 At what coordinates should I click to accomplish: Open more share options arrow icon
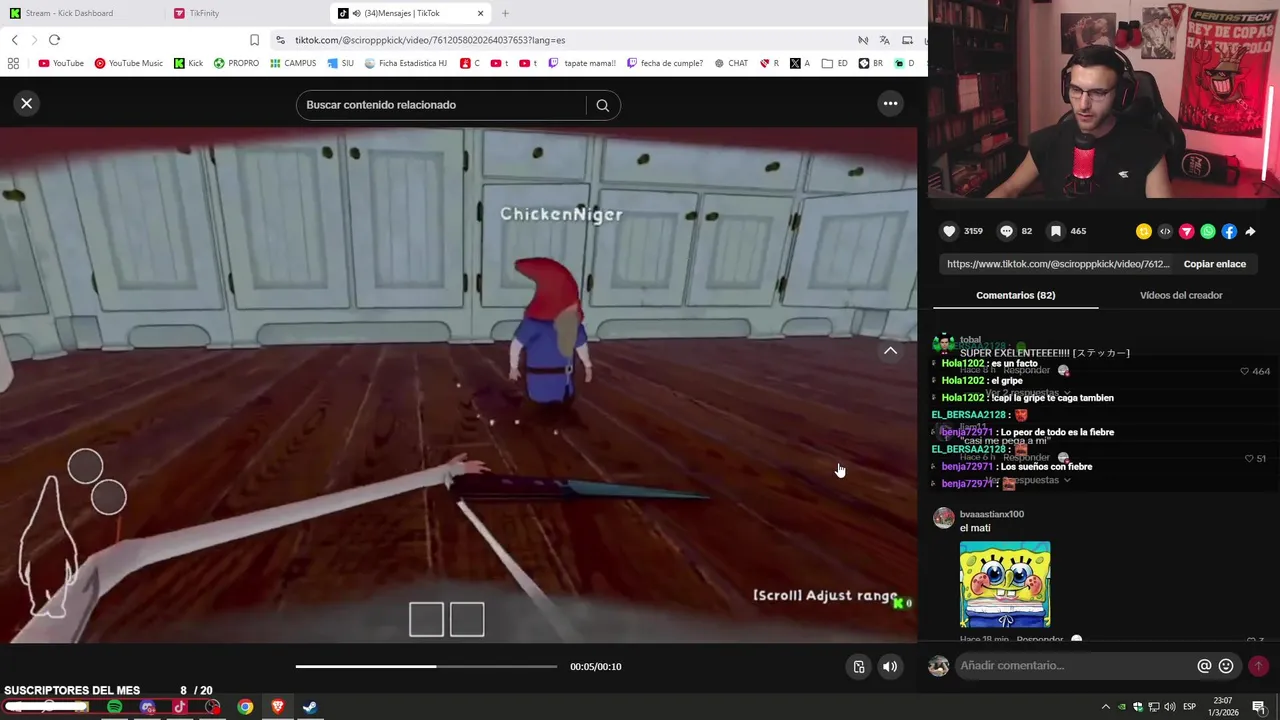pos(1250,231)
